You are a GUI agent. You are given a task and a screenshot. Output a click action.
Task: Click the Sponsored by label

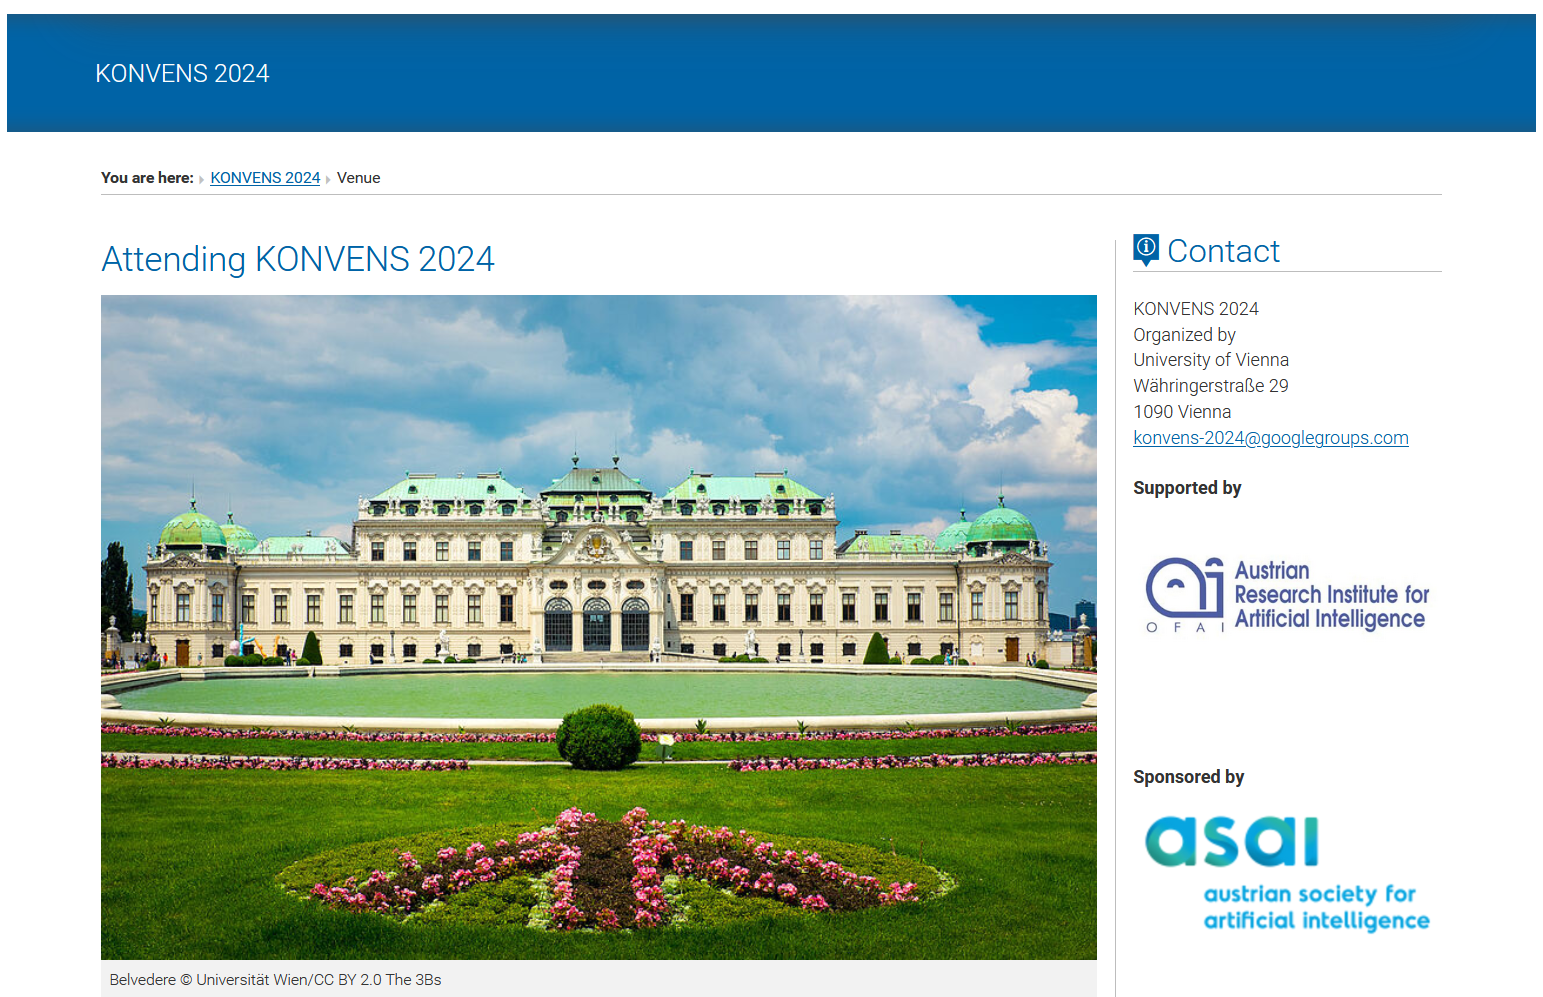click(1189, 777)
